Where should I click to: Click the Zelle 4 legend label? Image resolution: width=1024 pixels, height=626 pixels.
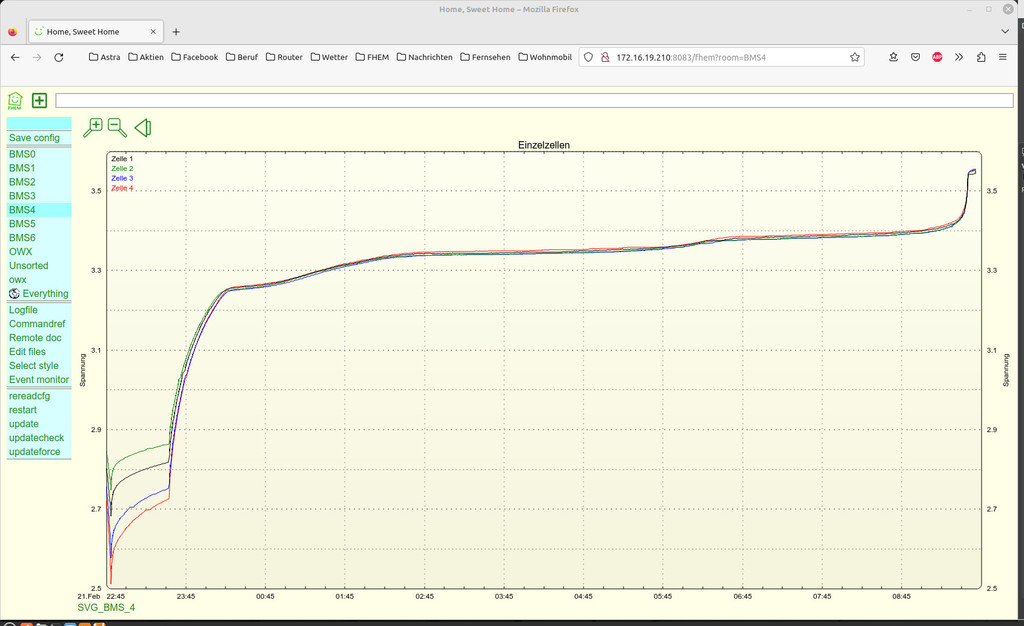coord(122,188)
